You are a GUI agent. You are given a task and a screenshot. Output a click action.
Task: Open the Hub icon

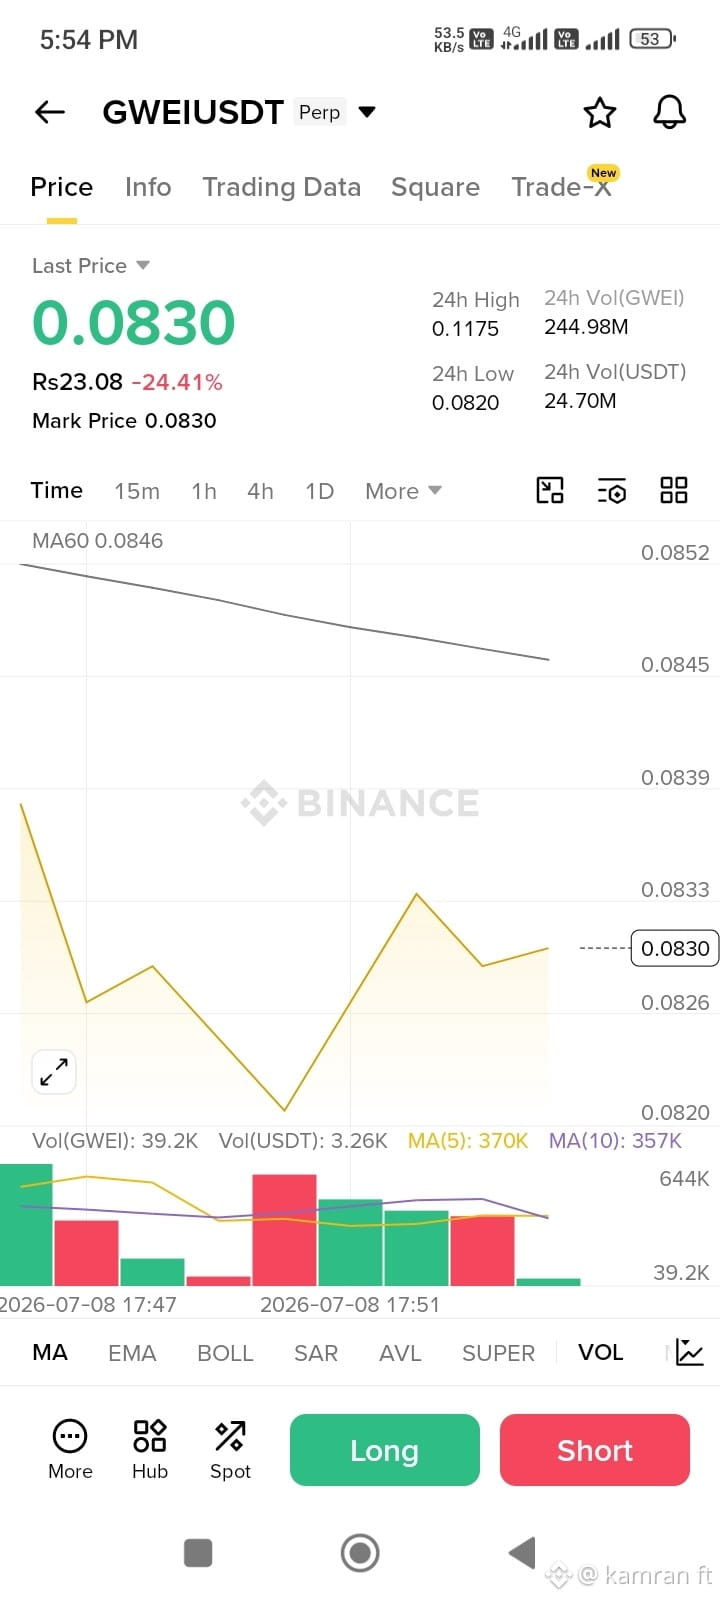150,1449
